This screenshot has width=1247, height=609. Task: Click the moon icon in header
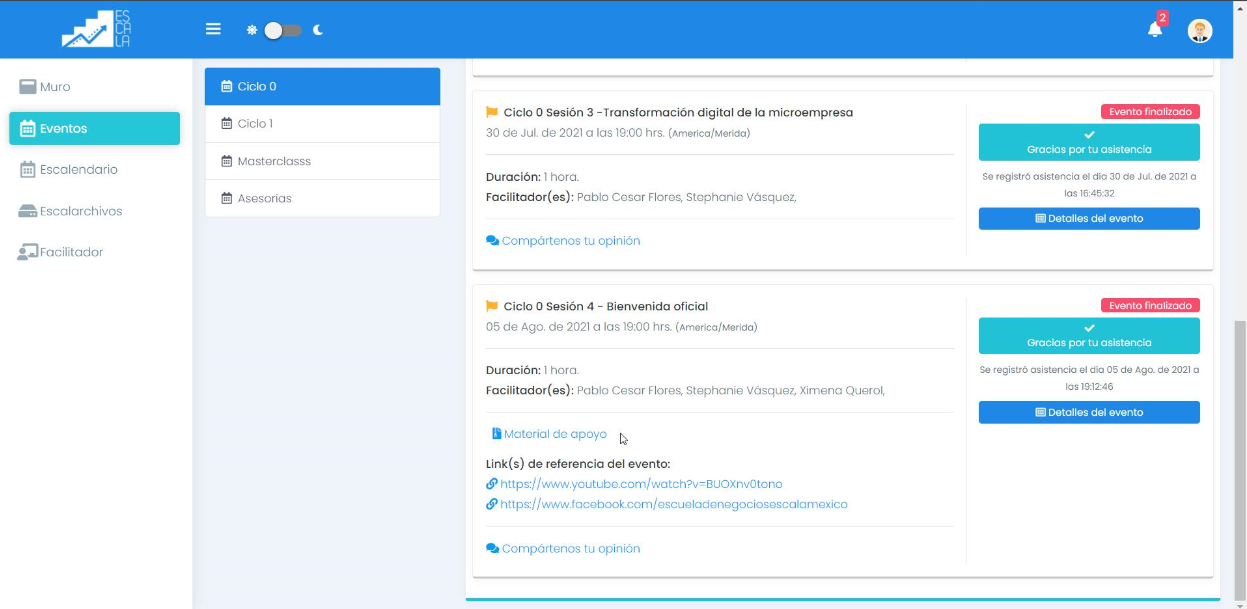(x=318, y=30)
